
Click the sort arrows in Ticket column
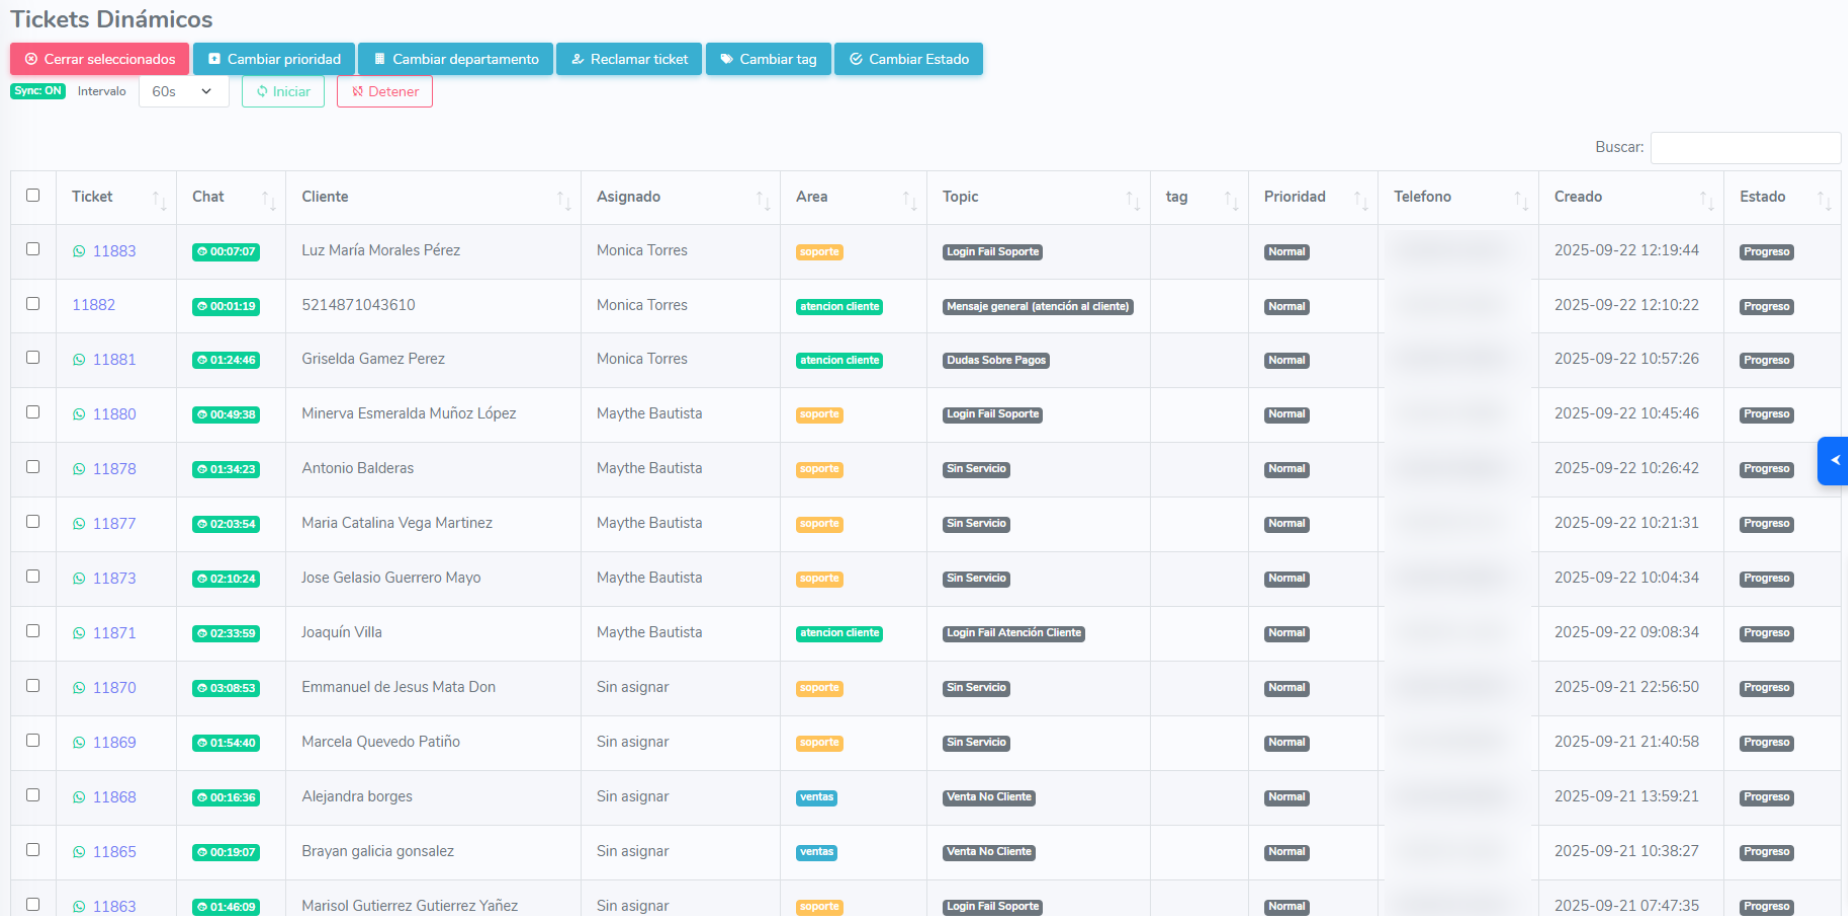(159, 199)
